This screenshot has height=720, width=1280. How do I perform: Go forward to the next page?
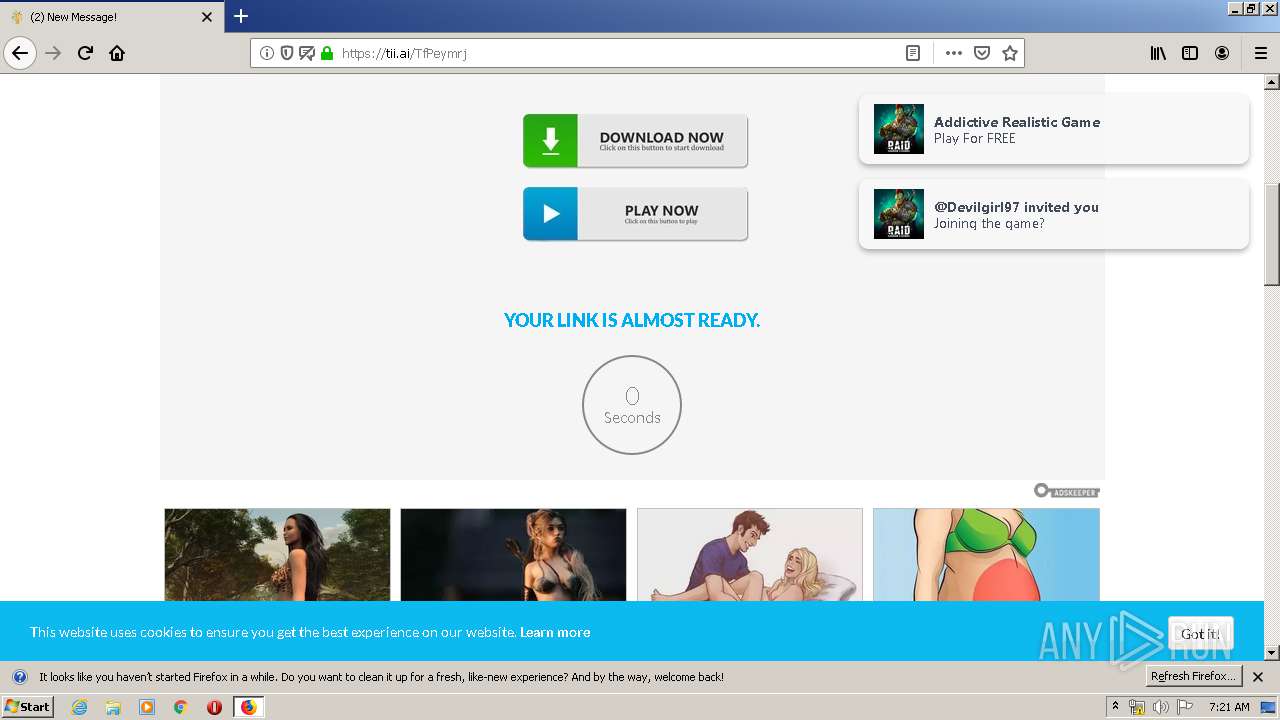click(x=53, y=53)
